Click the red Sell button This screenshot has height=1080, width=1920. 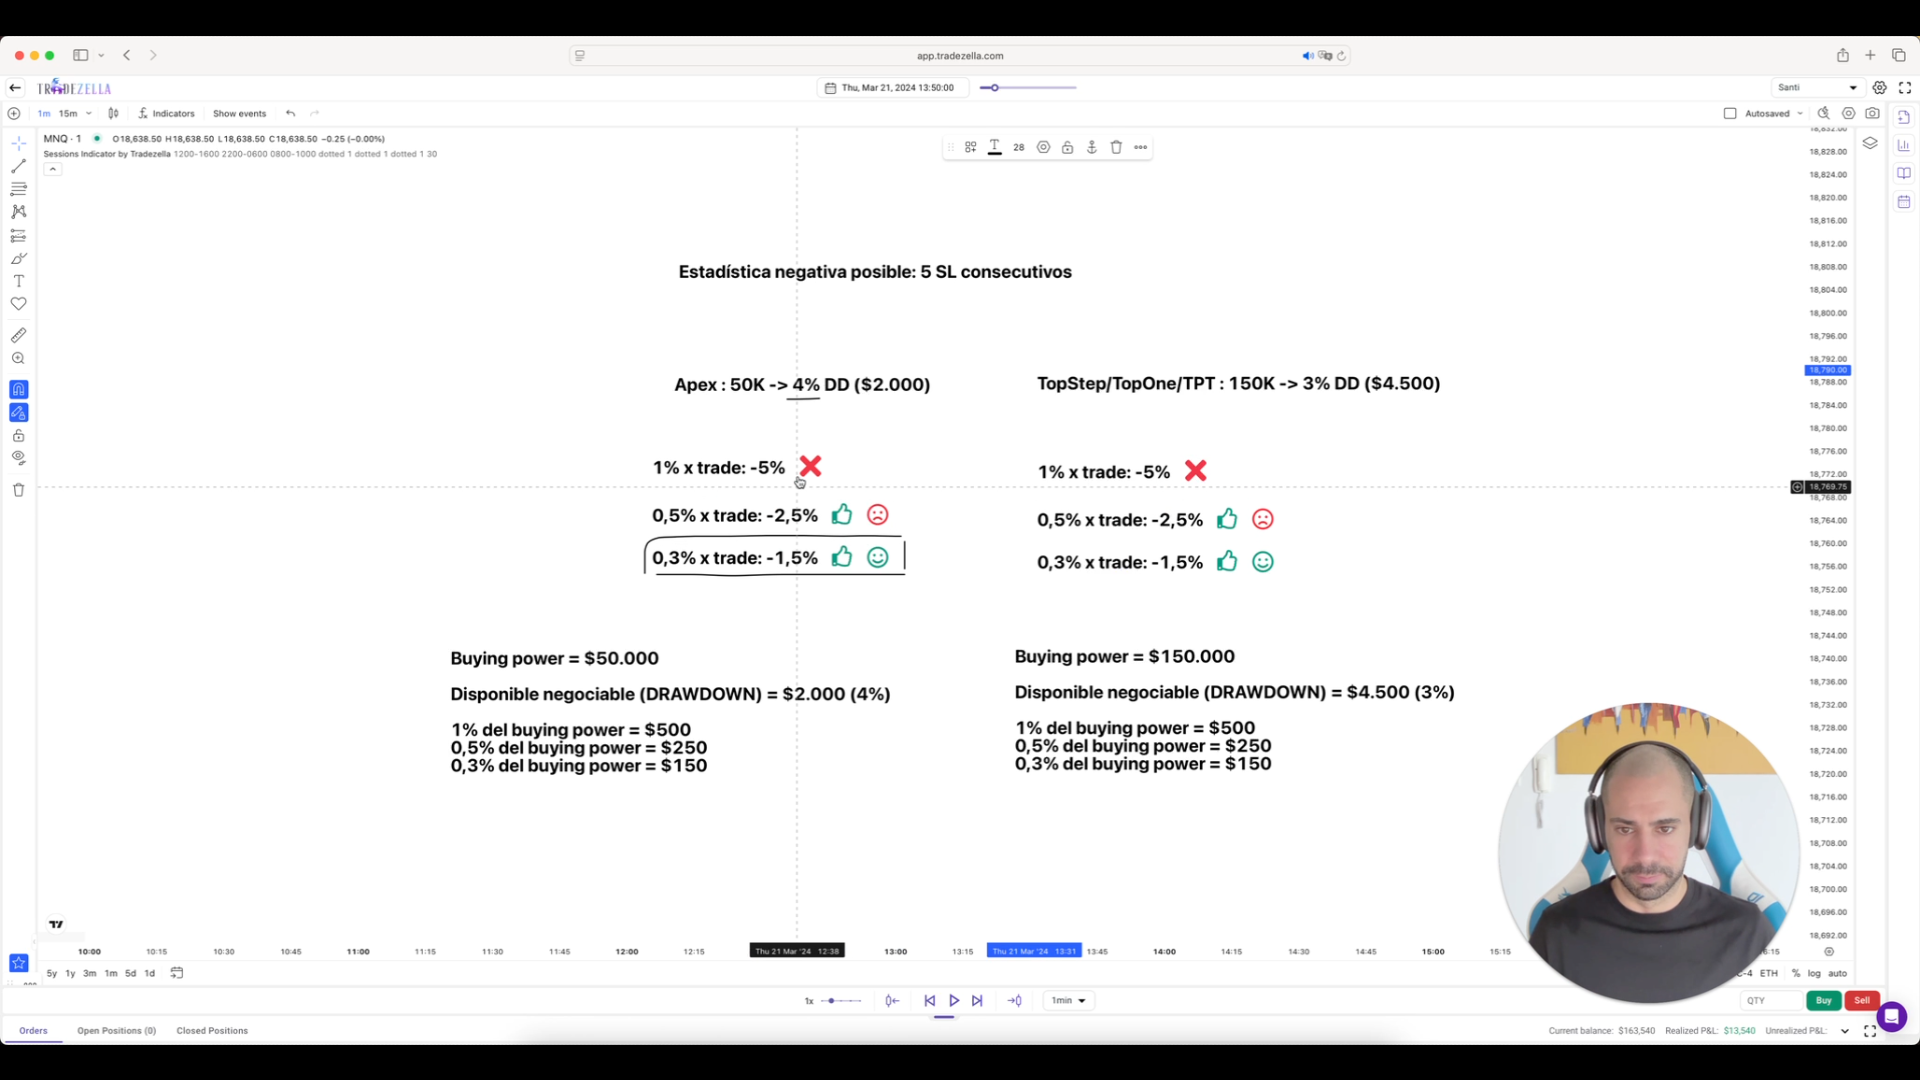coord(1862,1001)
